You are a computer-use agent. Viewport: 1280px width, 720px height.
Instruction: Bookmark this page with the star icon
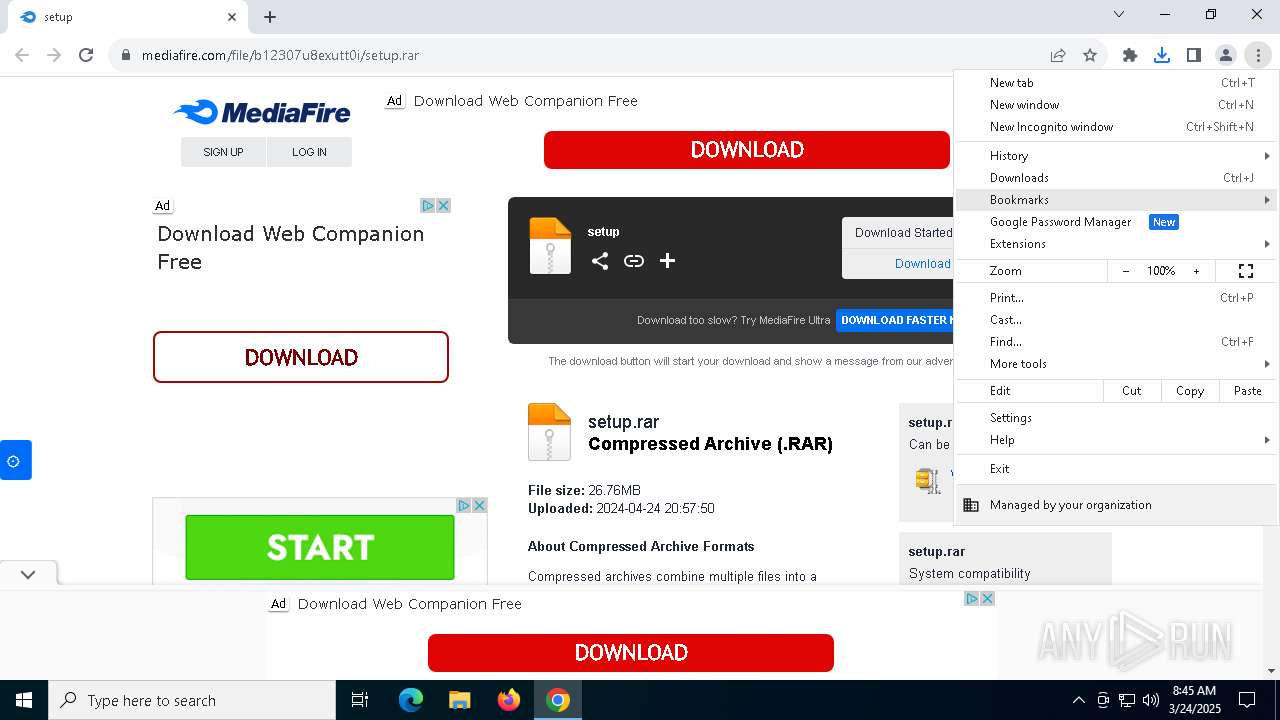(x=1090, y=55)
